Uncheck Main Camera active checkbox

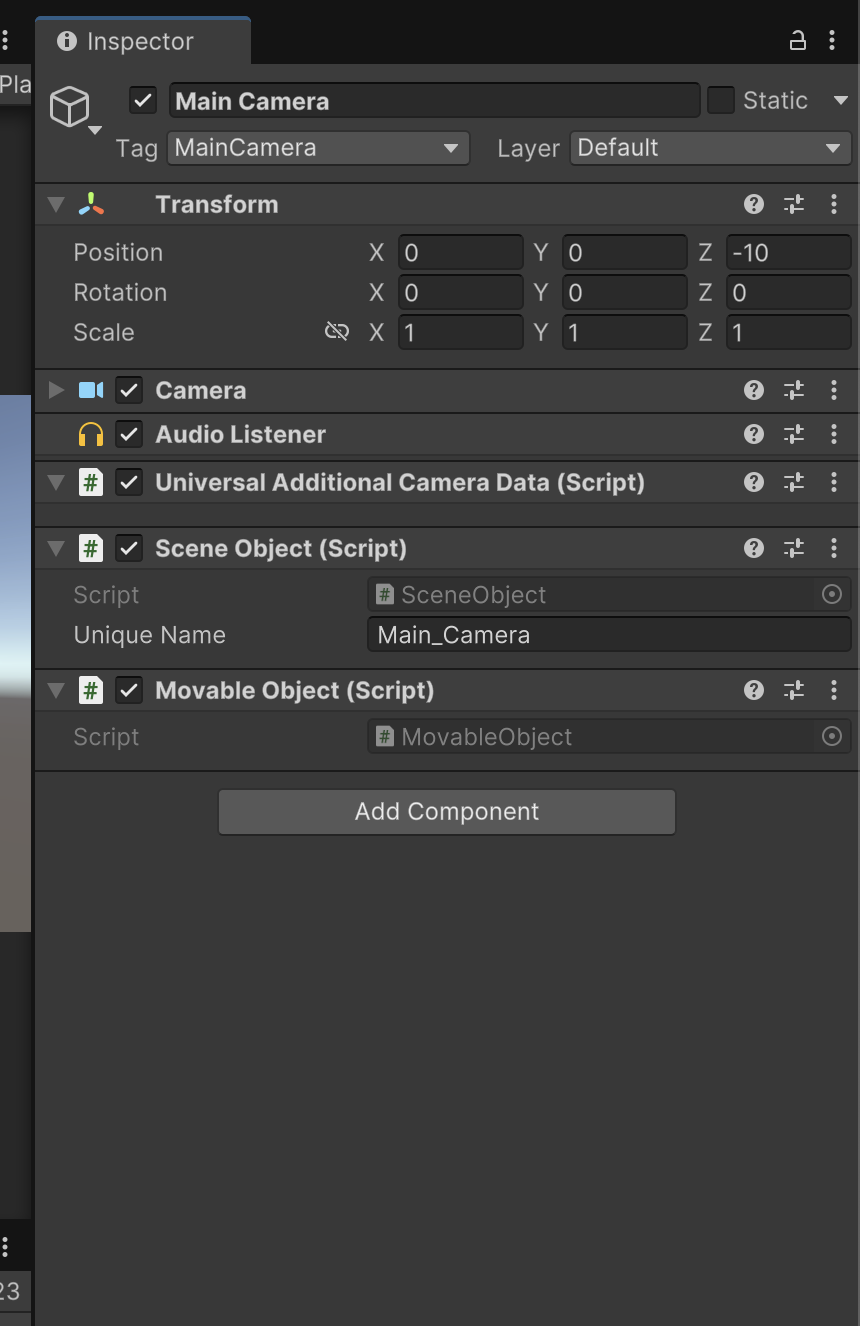[x=143, y=100]
